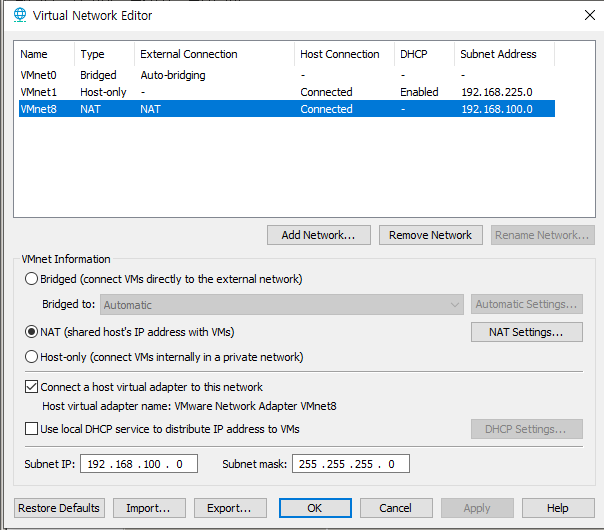Click the Type column header

click(x=104, y=54)
